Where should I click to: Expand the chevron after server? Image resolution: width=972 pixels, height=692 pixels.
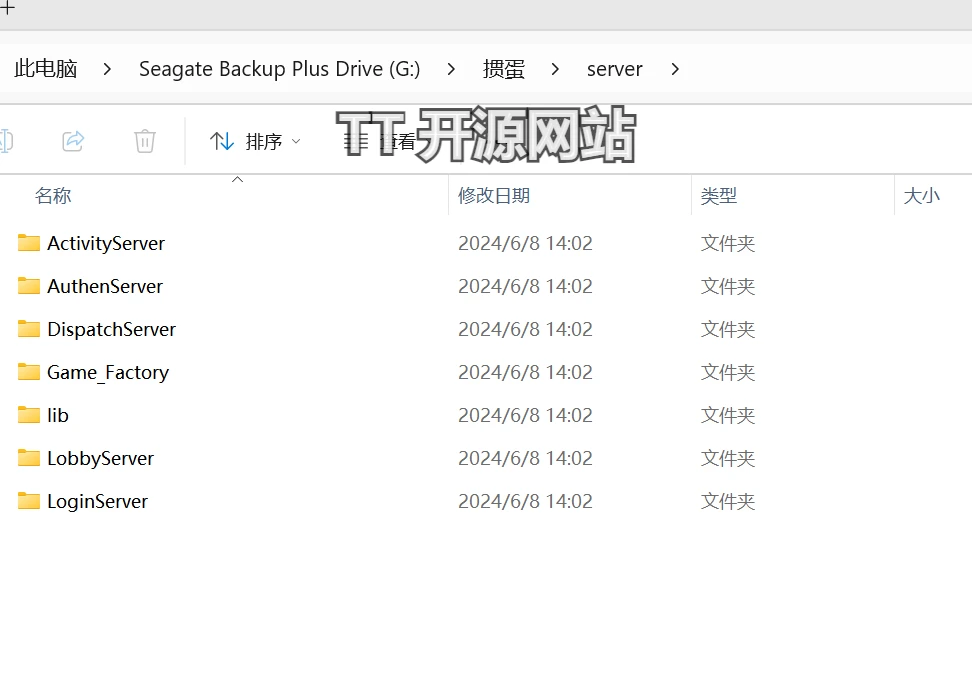coord(676,69)
